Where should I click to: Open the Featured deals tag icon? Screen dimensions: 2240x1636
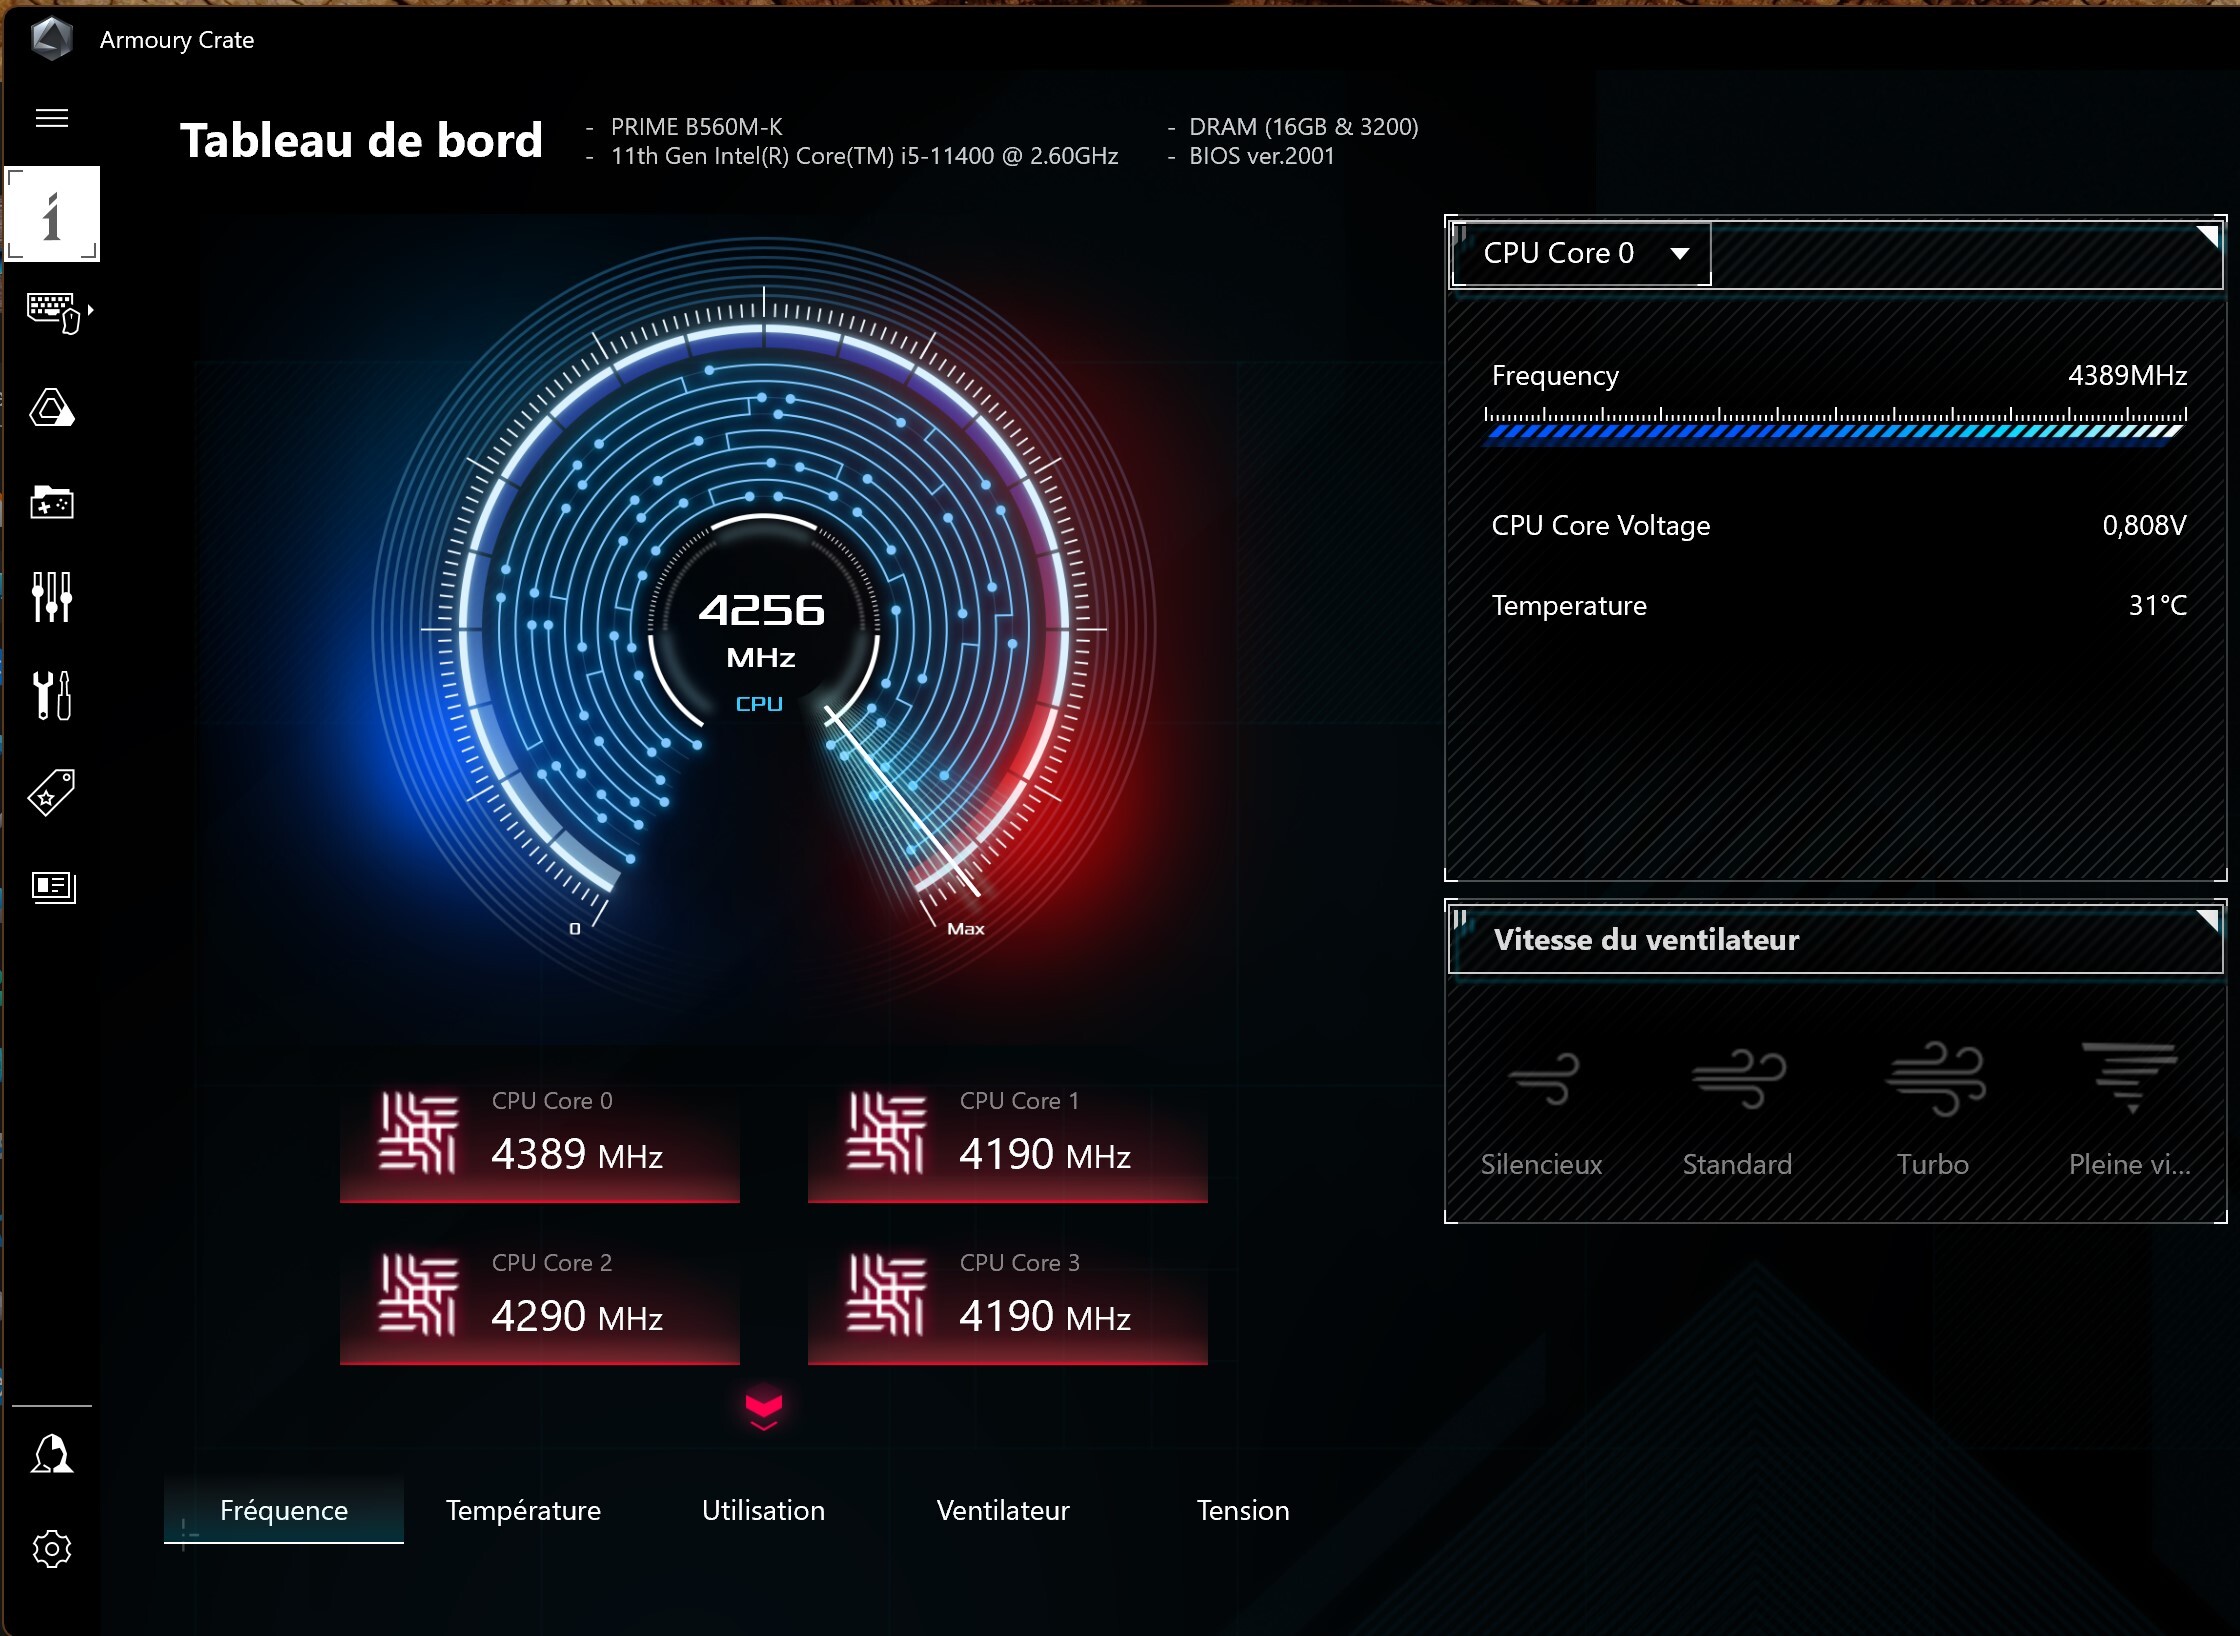52,792
